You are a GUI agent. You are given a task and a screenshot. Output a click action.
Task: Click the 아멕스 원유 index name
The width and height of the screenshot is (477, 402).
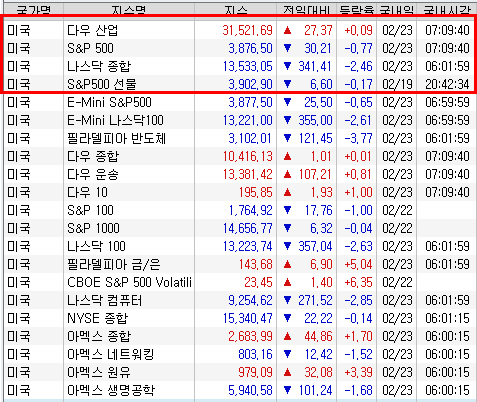99,372
